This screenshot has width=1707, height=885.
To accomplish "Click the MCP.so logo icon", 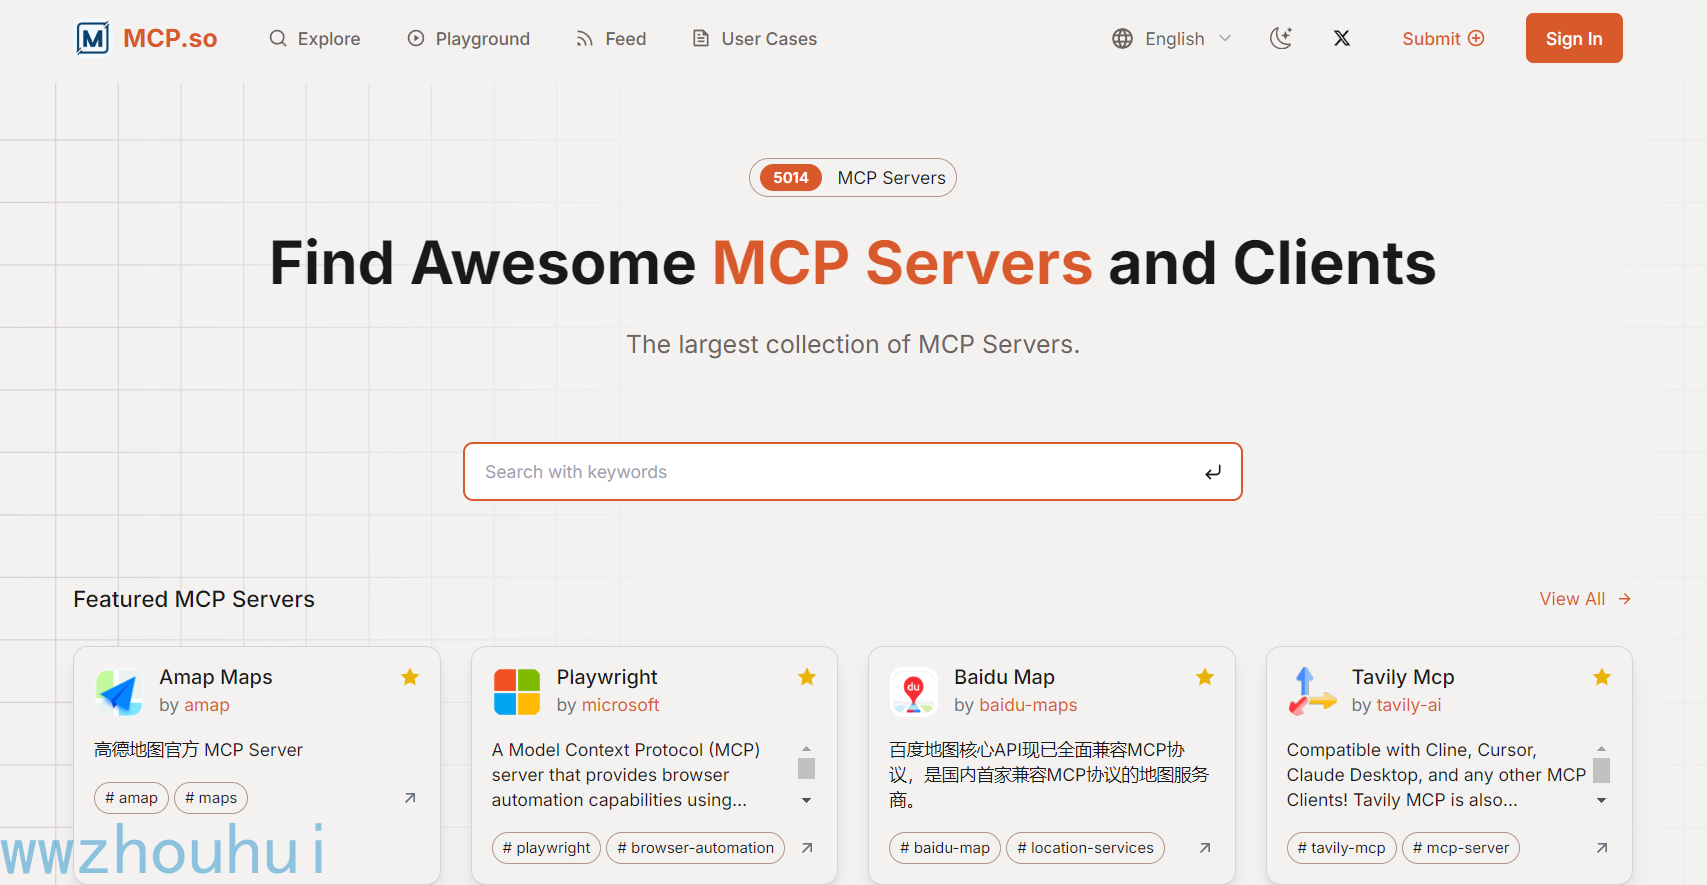I will (93, 38).
